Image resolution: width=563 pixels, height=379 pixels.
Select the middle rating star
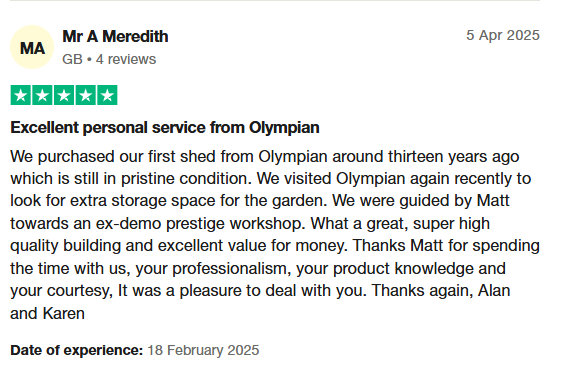tap(64, 95)
